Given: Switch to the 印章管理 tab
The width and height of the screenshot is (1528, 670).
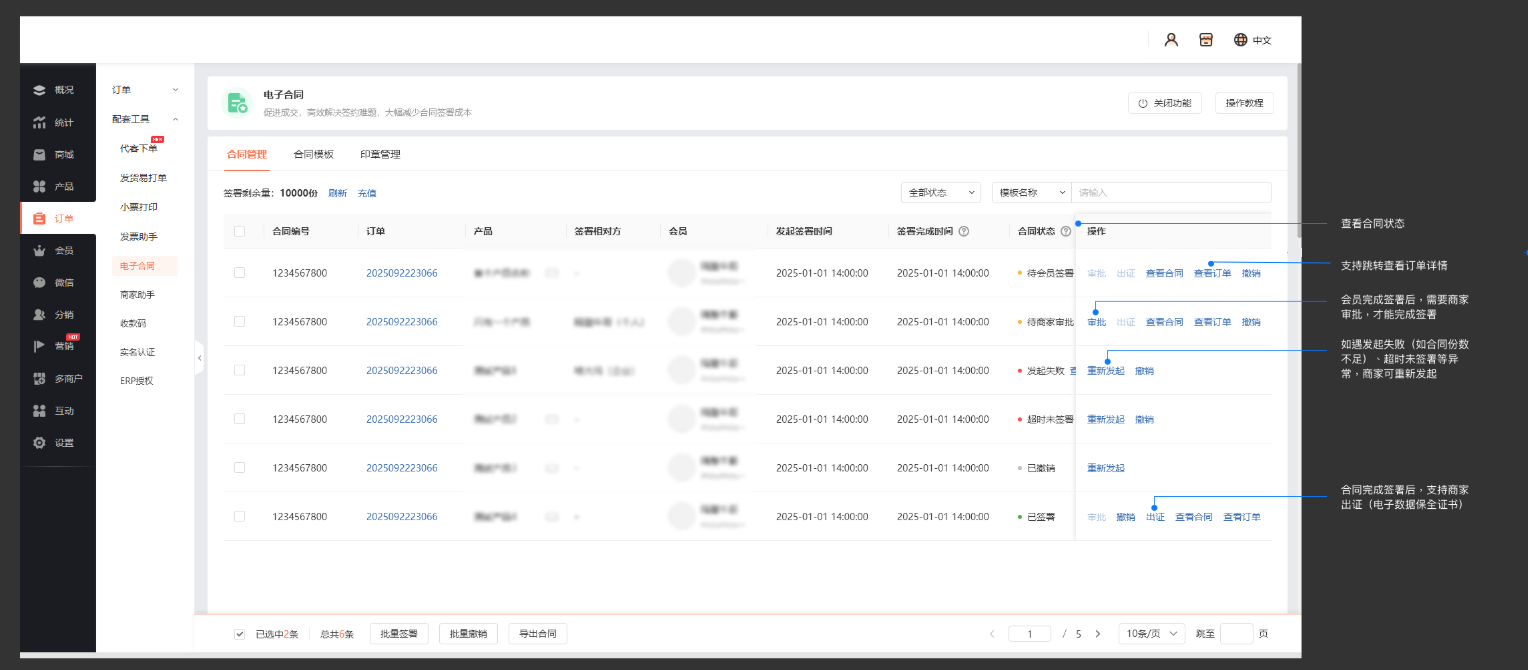Looking at the screenshot, I should 380,155.
